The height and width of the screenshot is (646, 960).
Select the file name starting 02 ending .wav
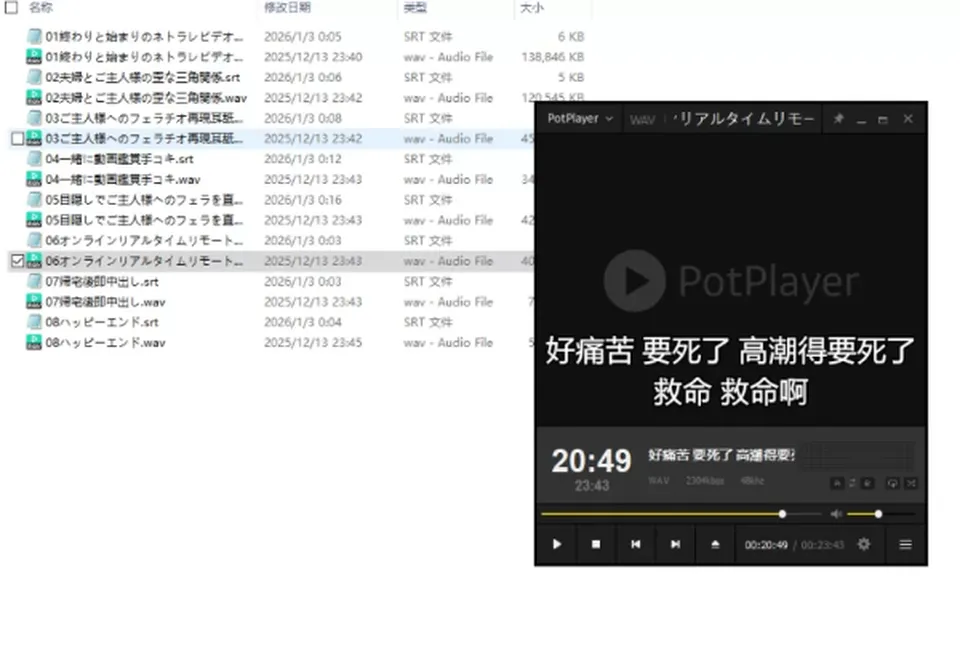146,98
